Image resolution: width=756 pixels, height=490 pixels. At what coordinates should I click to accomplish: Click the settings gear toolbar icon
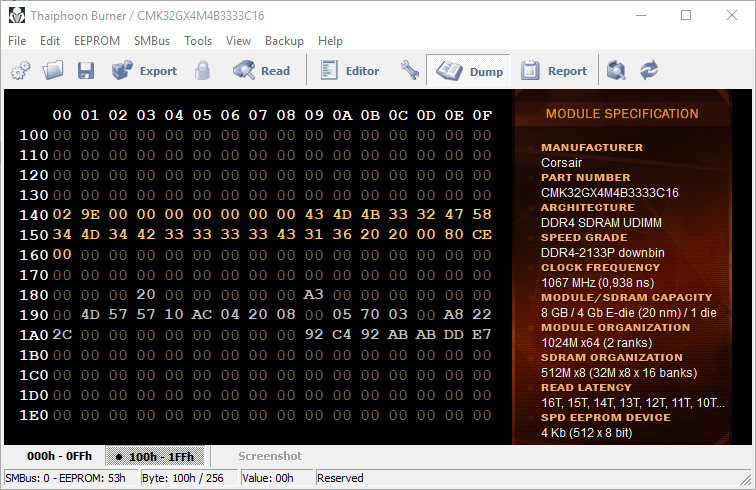pos(21,71)
